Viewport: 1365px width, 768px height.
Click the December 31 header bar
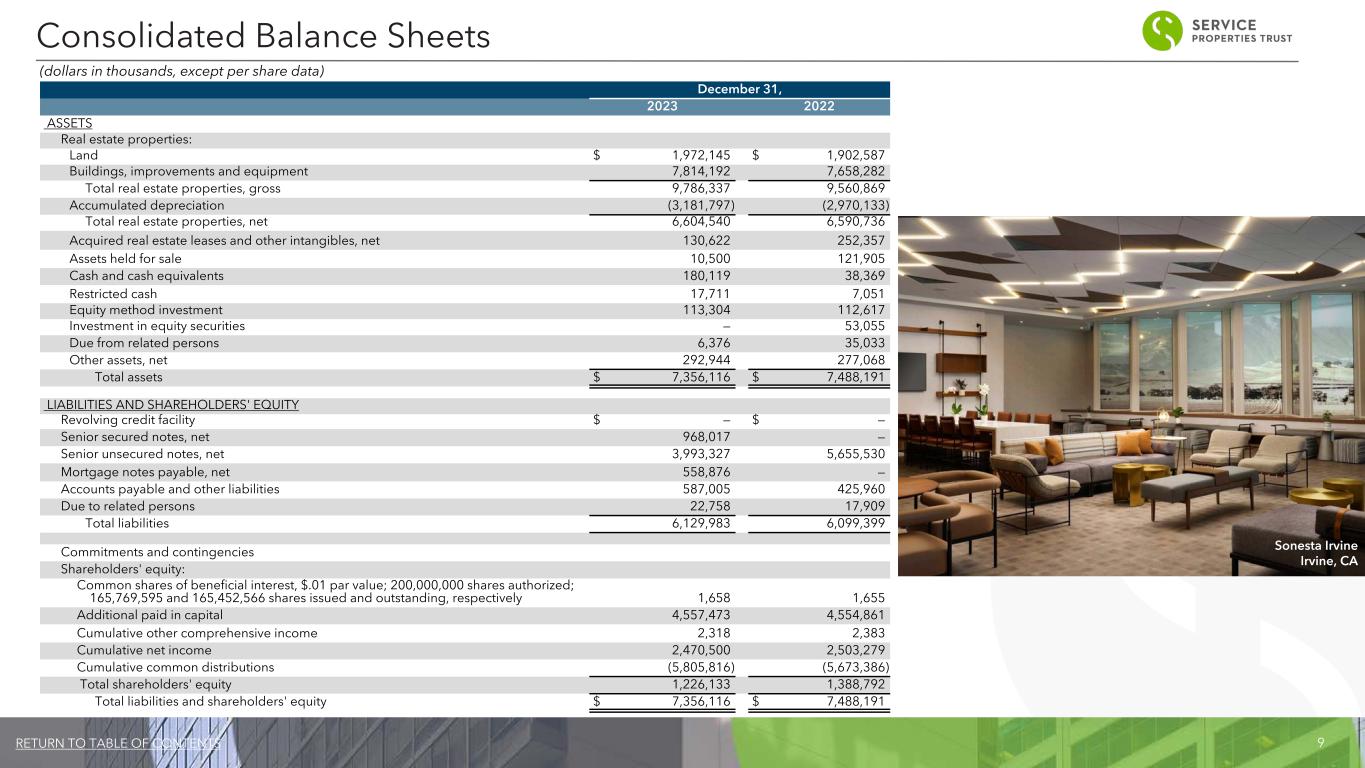click(739, 89)
